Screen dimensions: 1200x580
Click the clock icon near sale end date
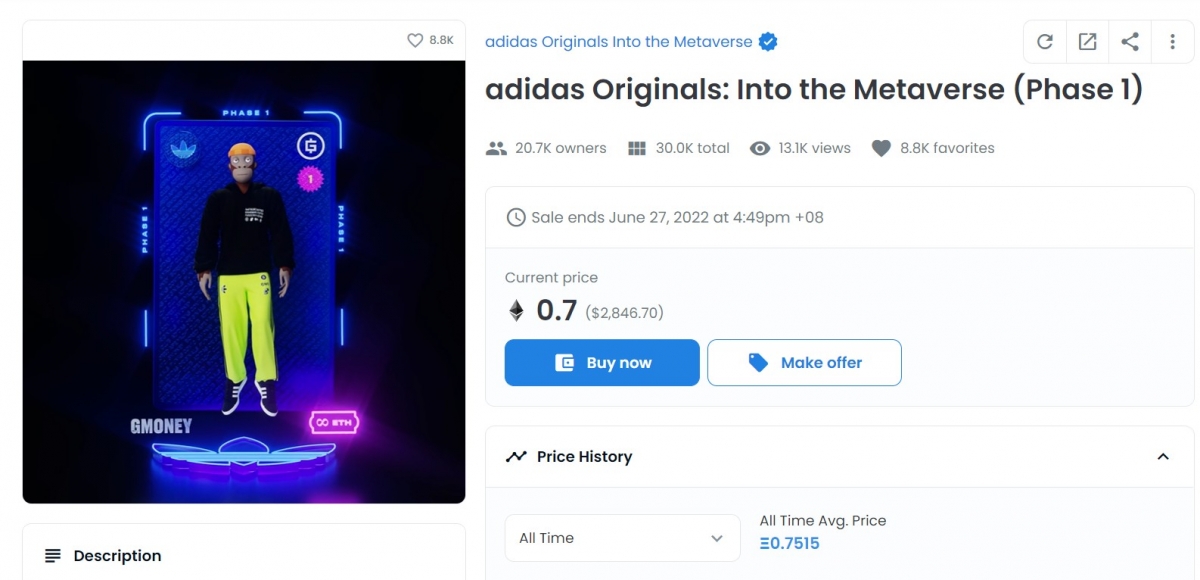(514, 217)
